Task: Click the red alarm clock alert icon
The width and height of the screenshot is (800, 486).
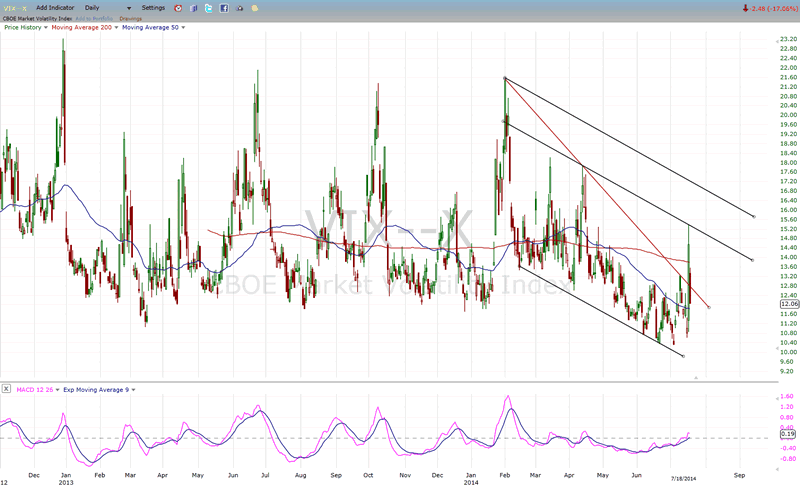Action: point(179,8)
